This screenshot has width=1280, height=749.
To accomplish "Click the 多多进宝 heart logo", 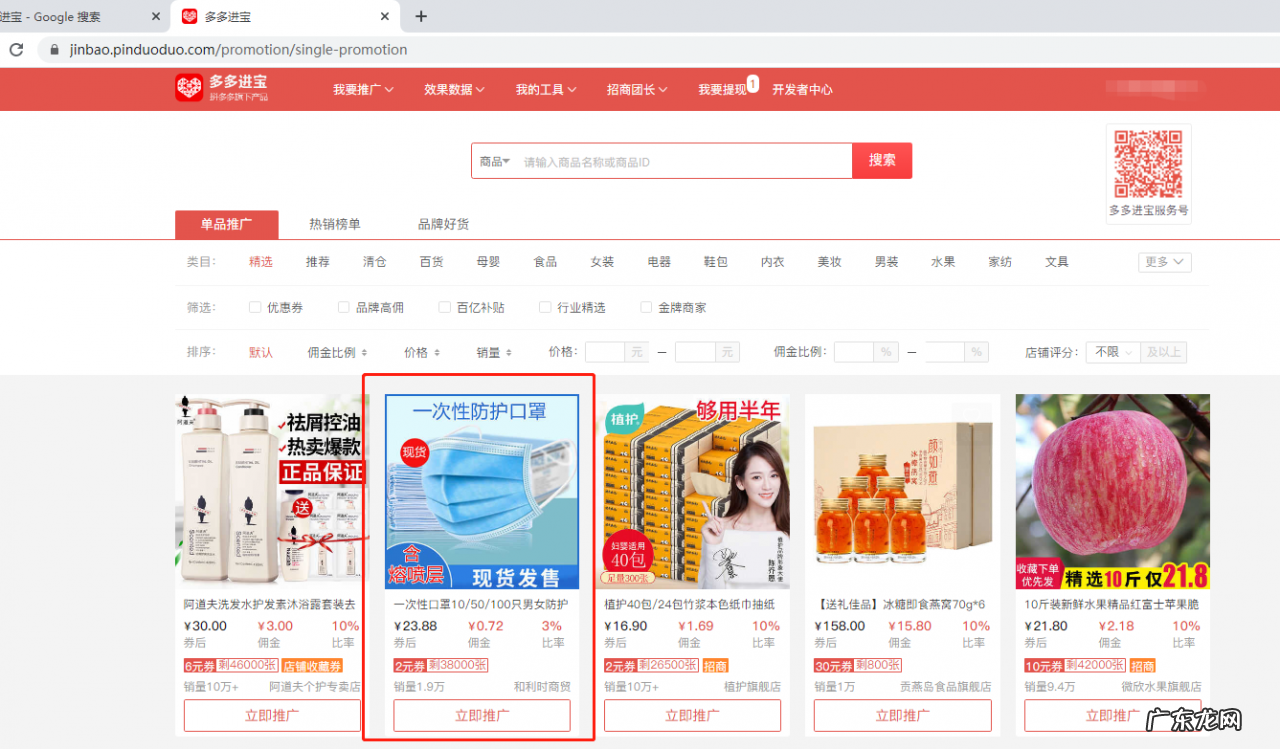I will pos(191,88).
